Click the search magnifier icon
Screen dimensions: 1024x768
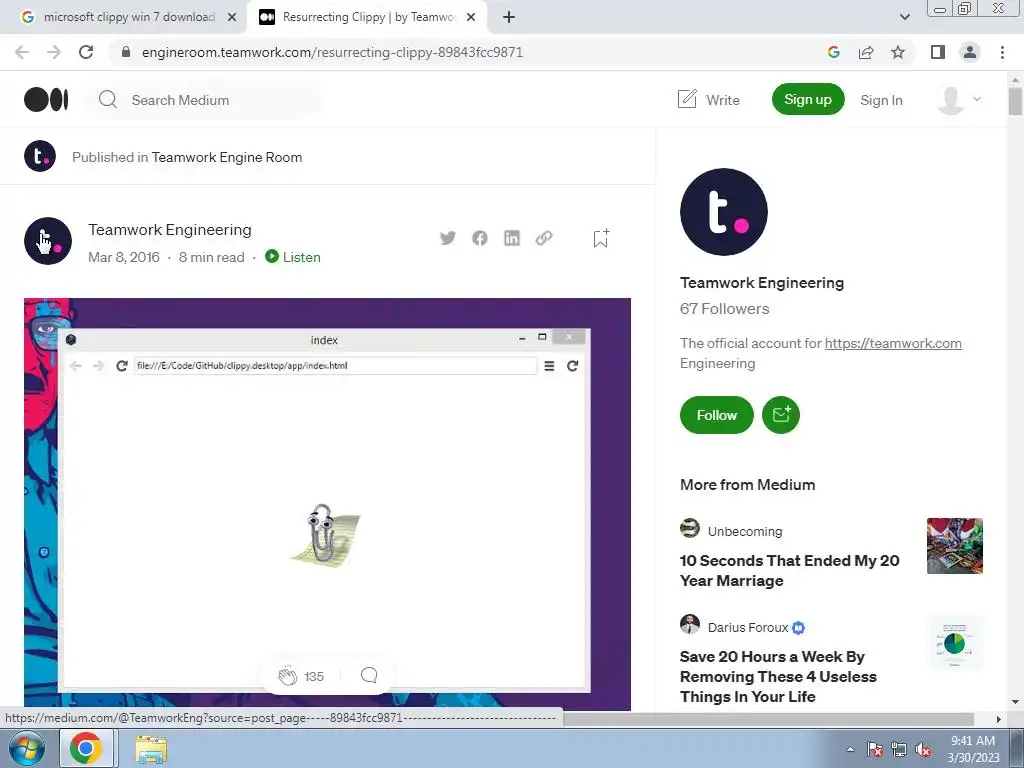(x=108, y=100)
